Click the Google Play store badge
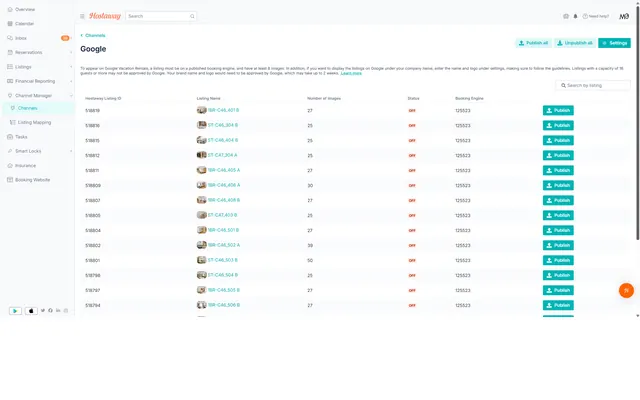640x400 pixels. tap(15, 311)
